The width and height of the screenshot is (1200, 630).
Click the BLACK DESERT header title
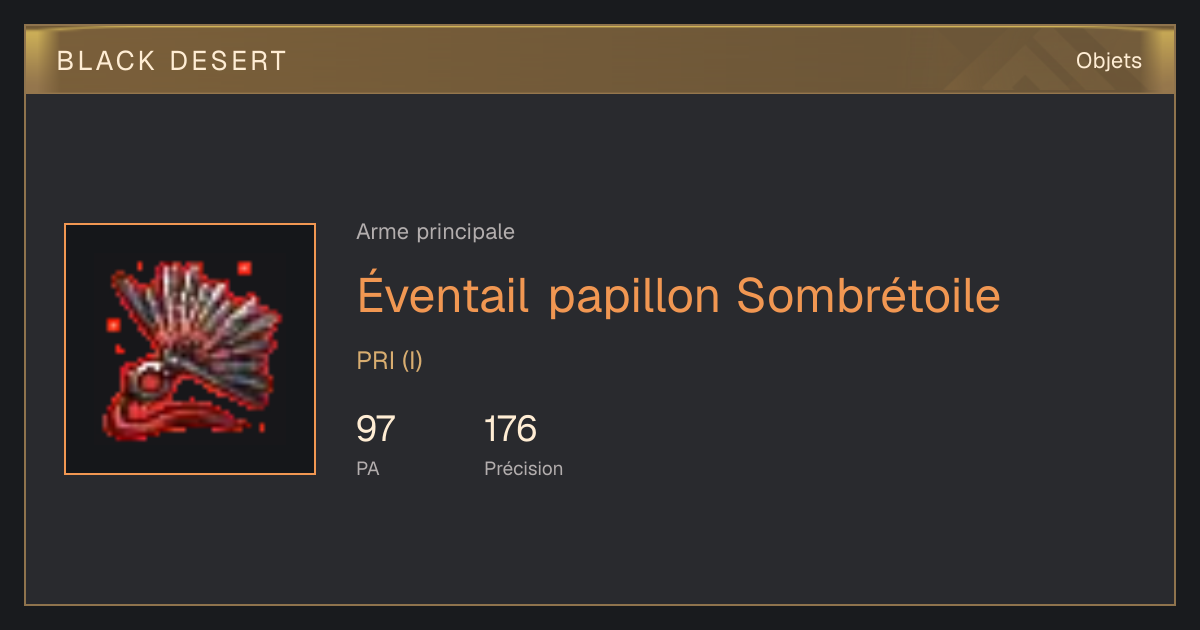172,61
